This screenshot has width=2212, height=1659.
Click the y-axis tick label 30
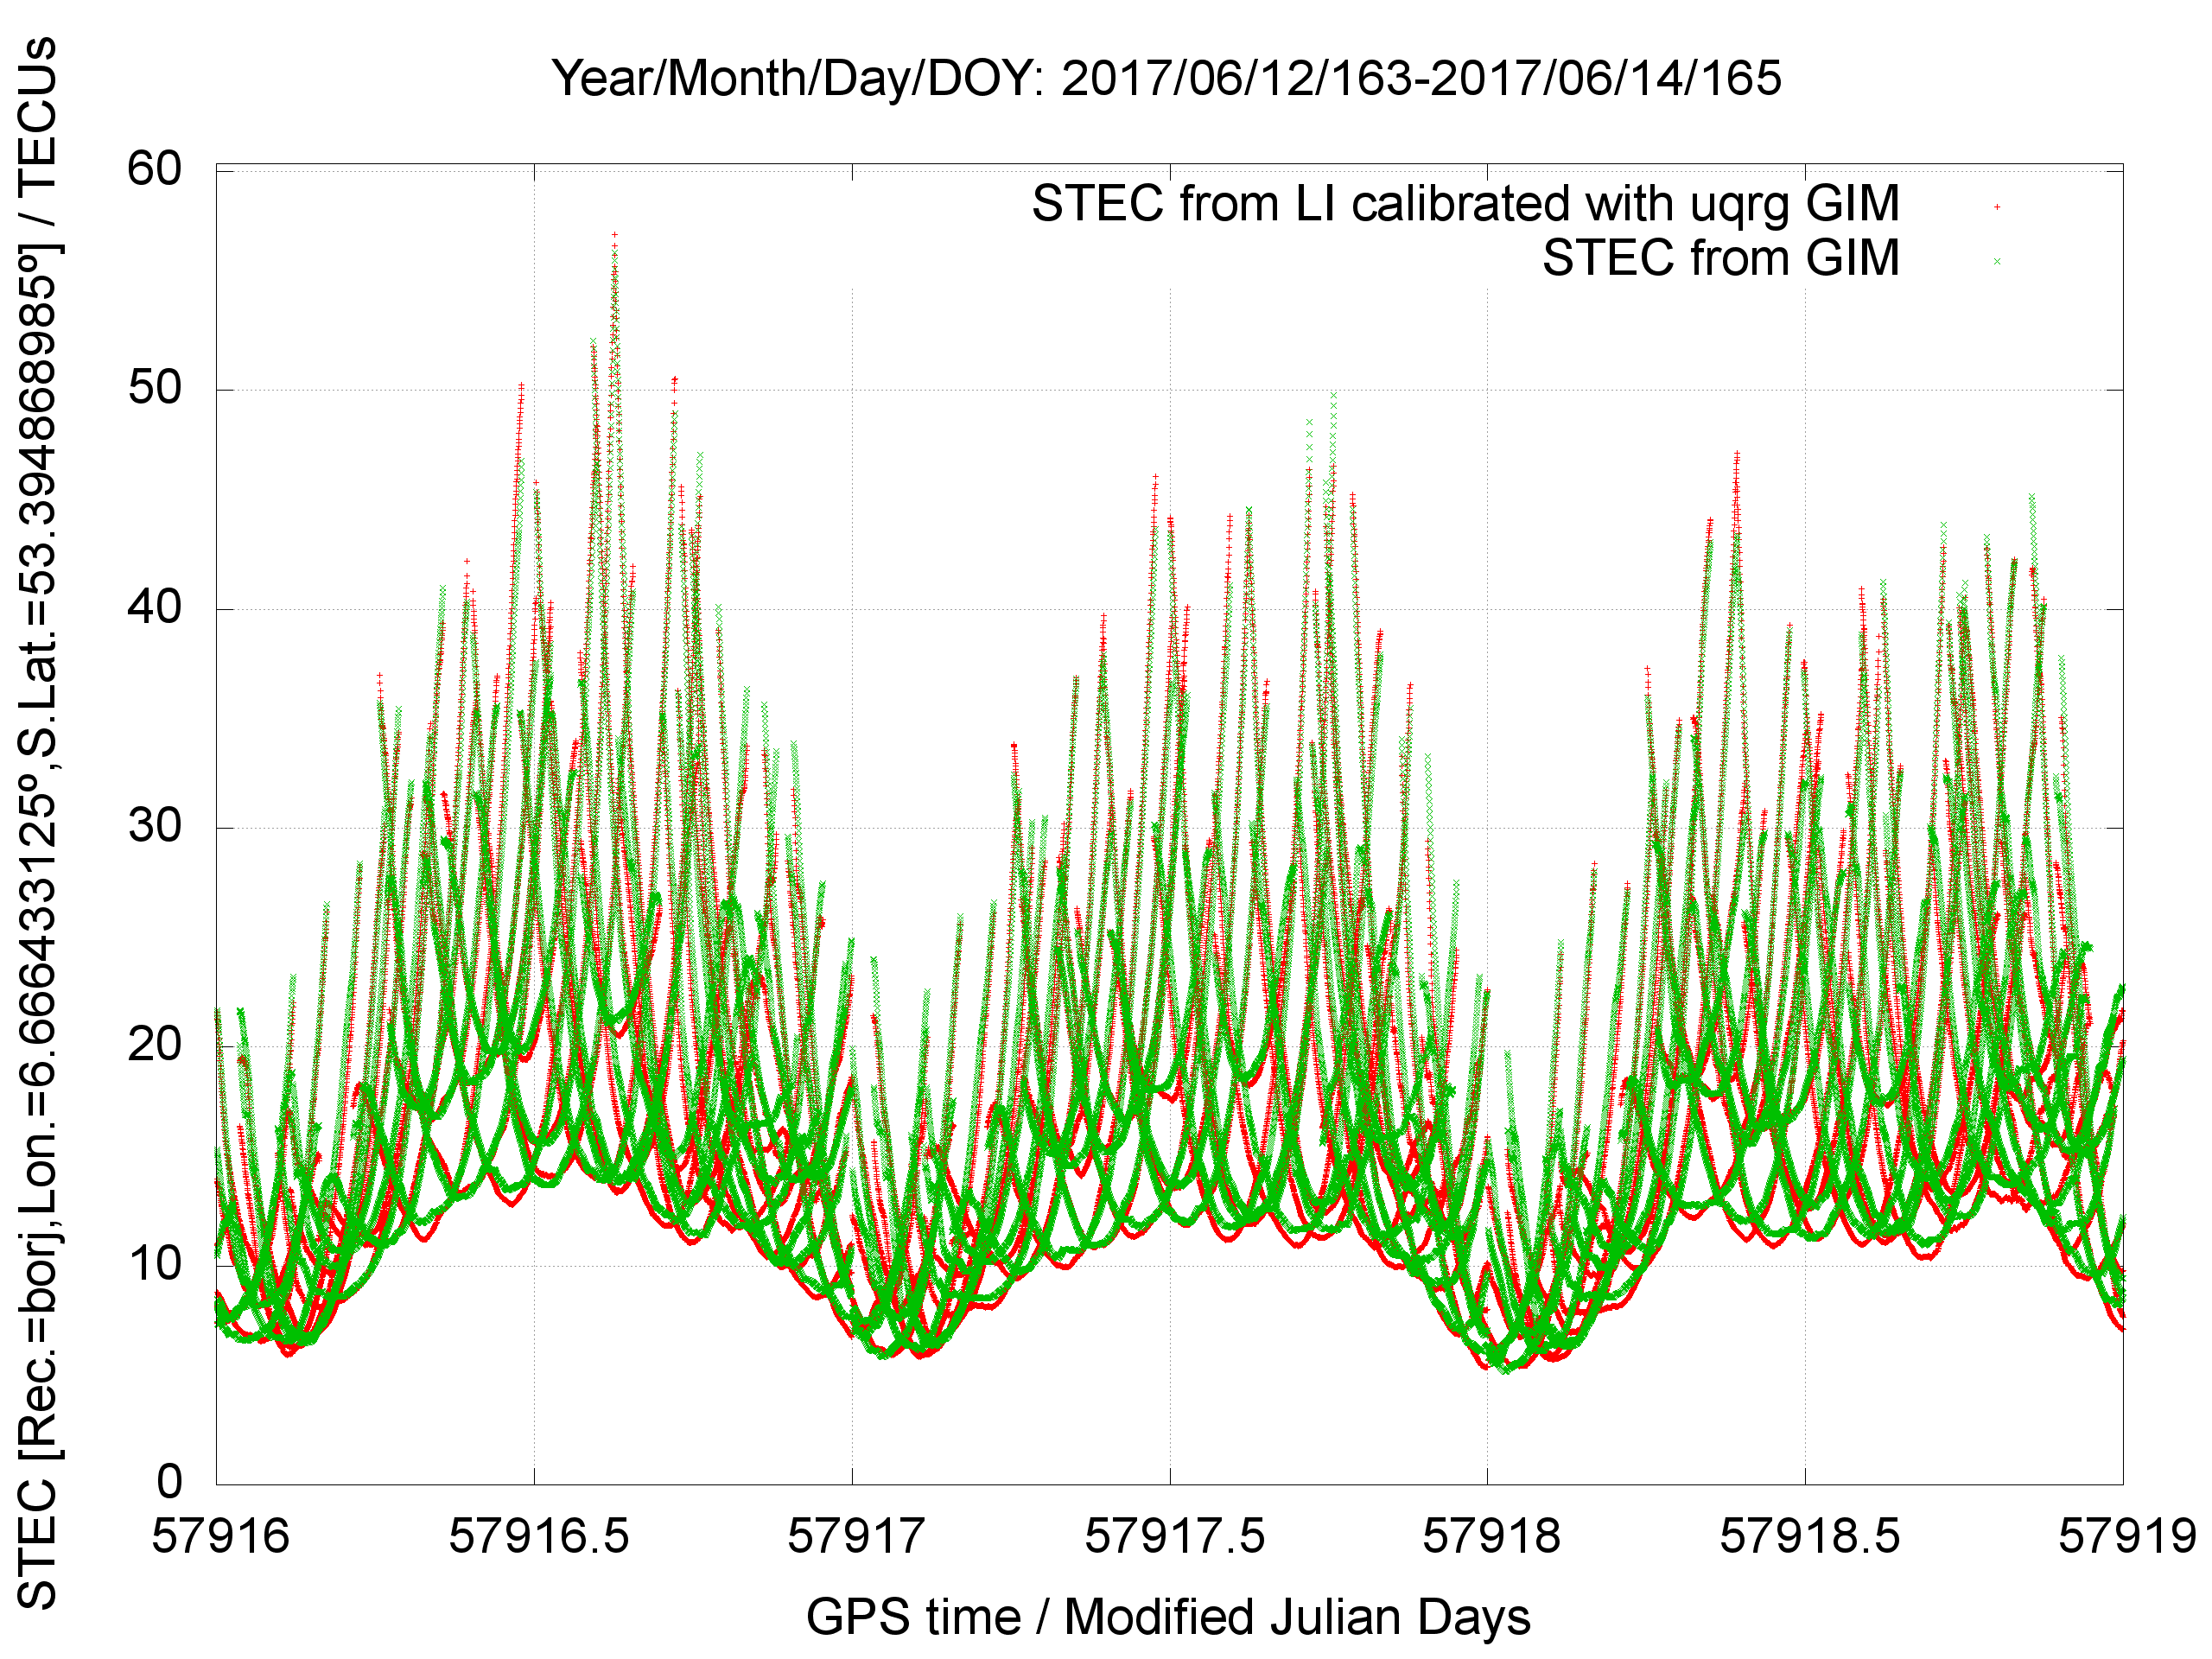point(155,826)
